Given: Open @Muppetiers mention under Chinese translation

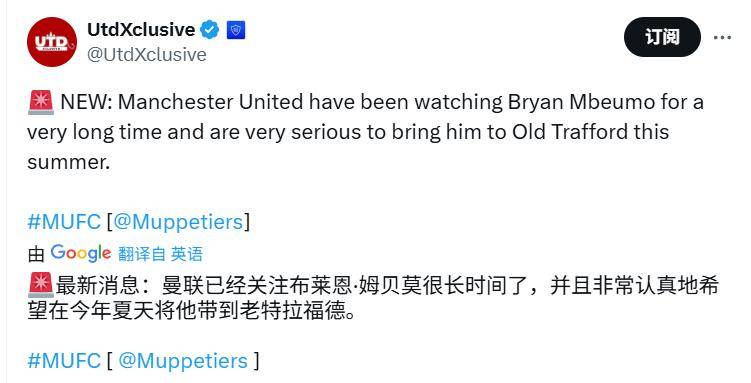Looking at the screenshot, I should 183,361.
